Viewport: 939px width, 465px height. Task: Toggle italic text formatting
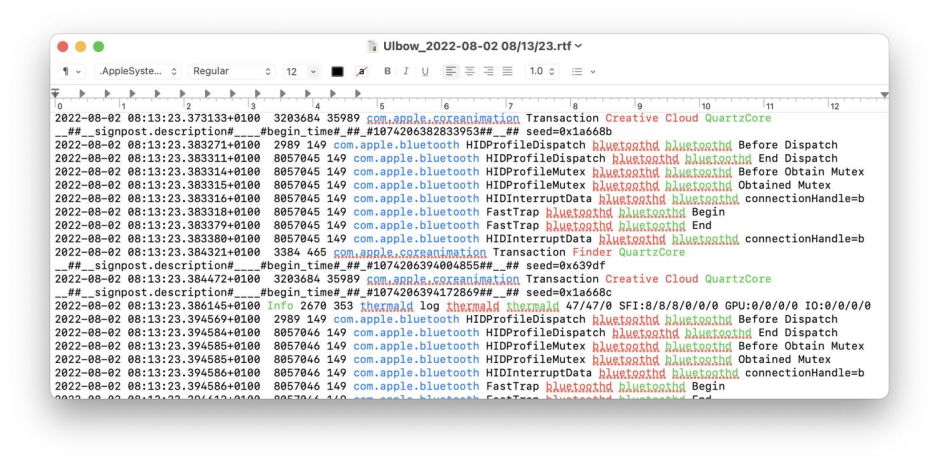pos(406,72)
